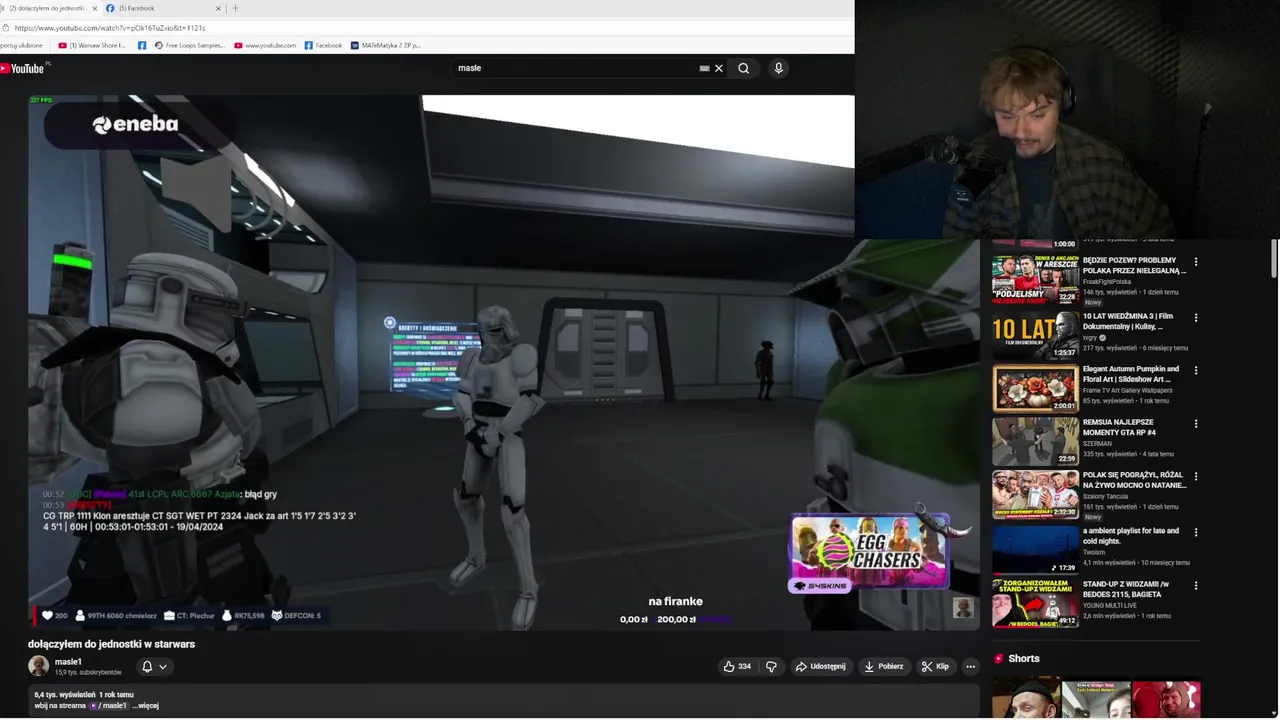The height and width of the screenshot is (720, 1280).
Task: Open options menu for 'a ambient playlist'
Action: (1195, 532)
